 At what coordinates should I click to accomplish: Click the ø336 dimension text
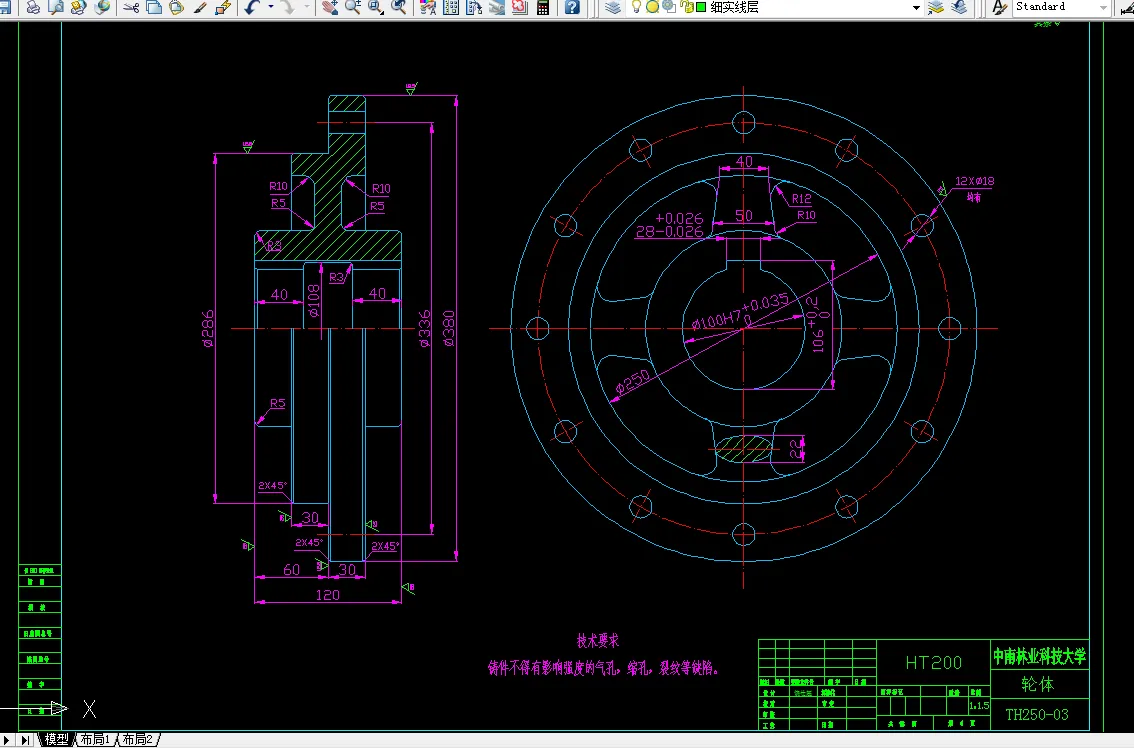[425, 328]
